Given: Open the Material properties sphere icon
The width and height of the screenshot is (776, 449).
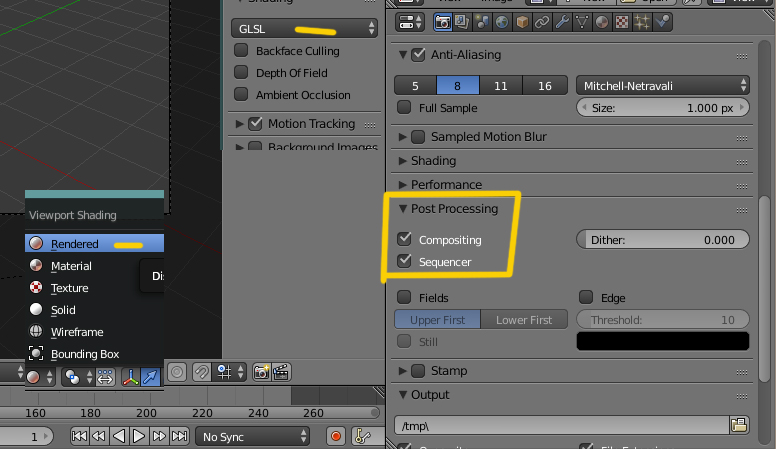Looking at the screenshot, I should [602, 22].
